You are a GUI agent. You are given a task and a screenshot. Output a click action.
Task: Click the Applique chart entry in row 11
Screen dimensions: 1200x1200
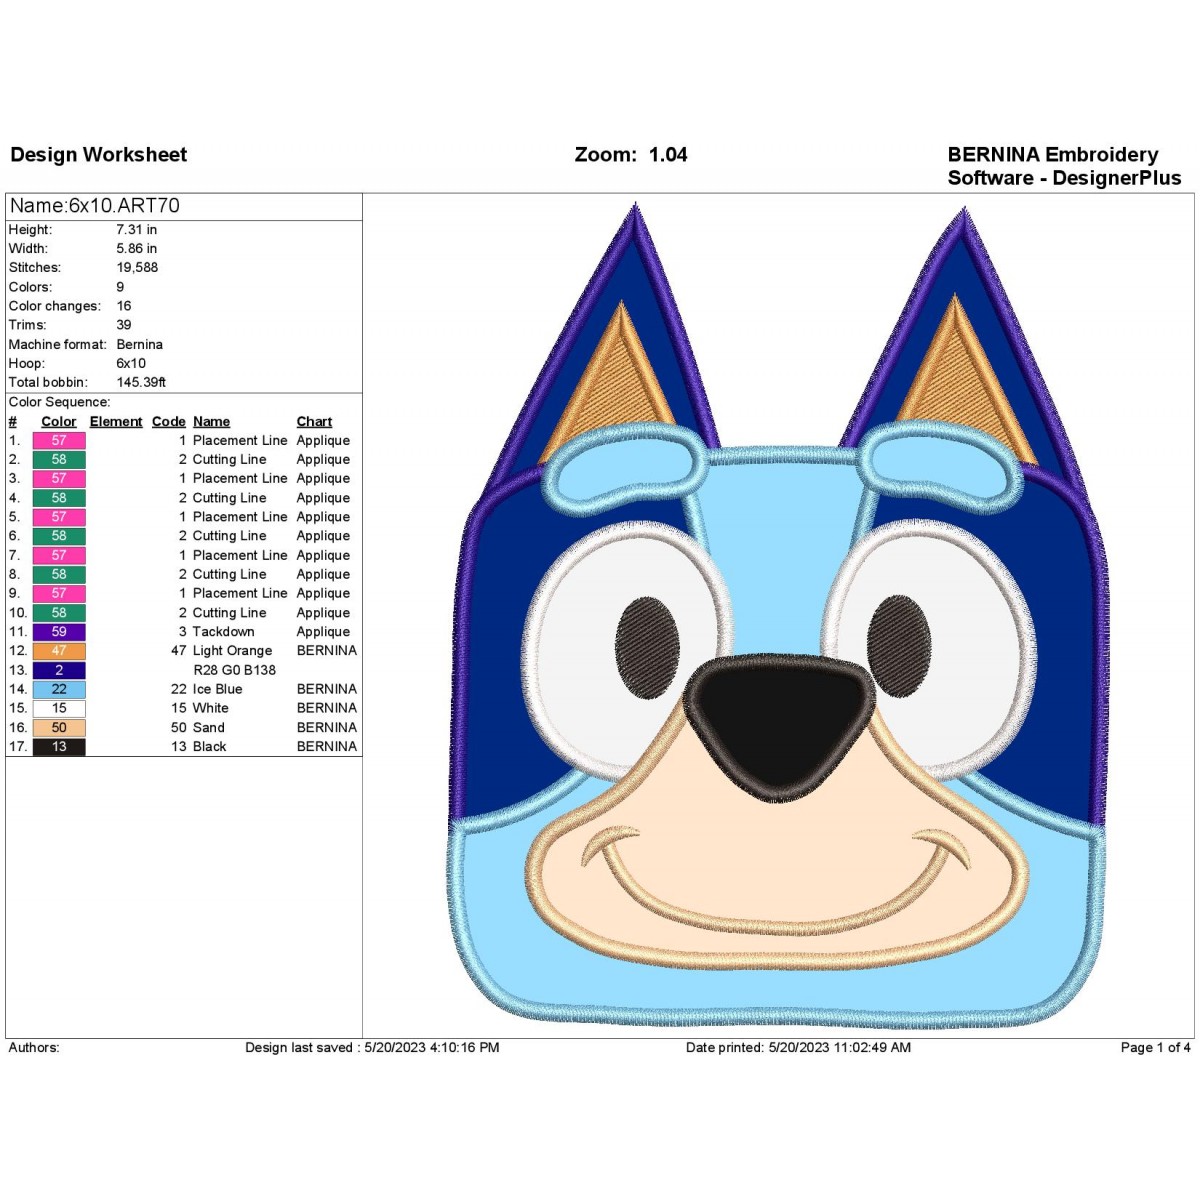click(323, 632)
